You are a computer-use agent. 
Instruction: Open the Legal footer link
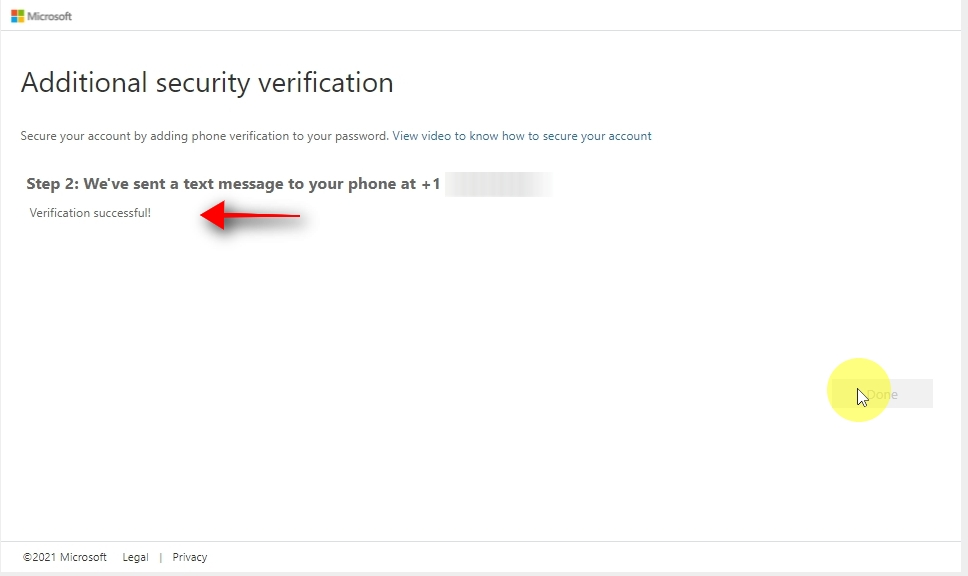click(135, 557)
